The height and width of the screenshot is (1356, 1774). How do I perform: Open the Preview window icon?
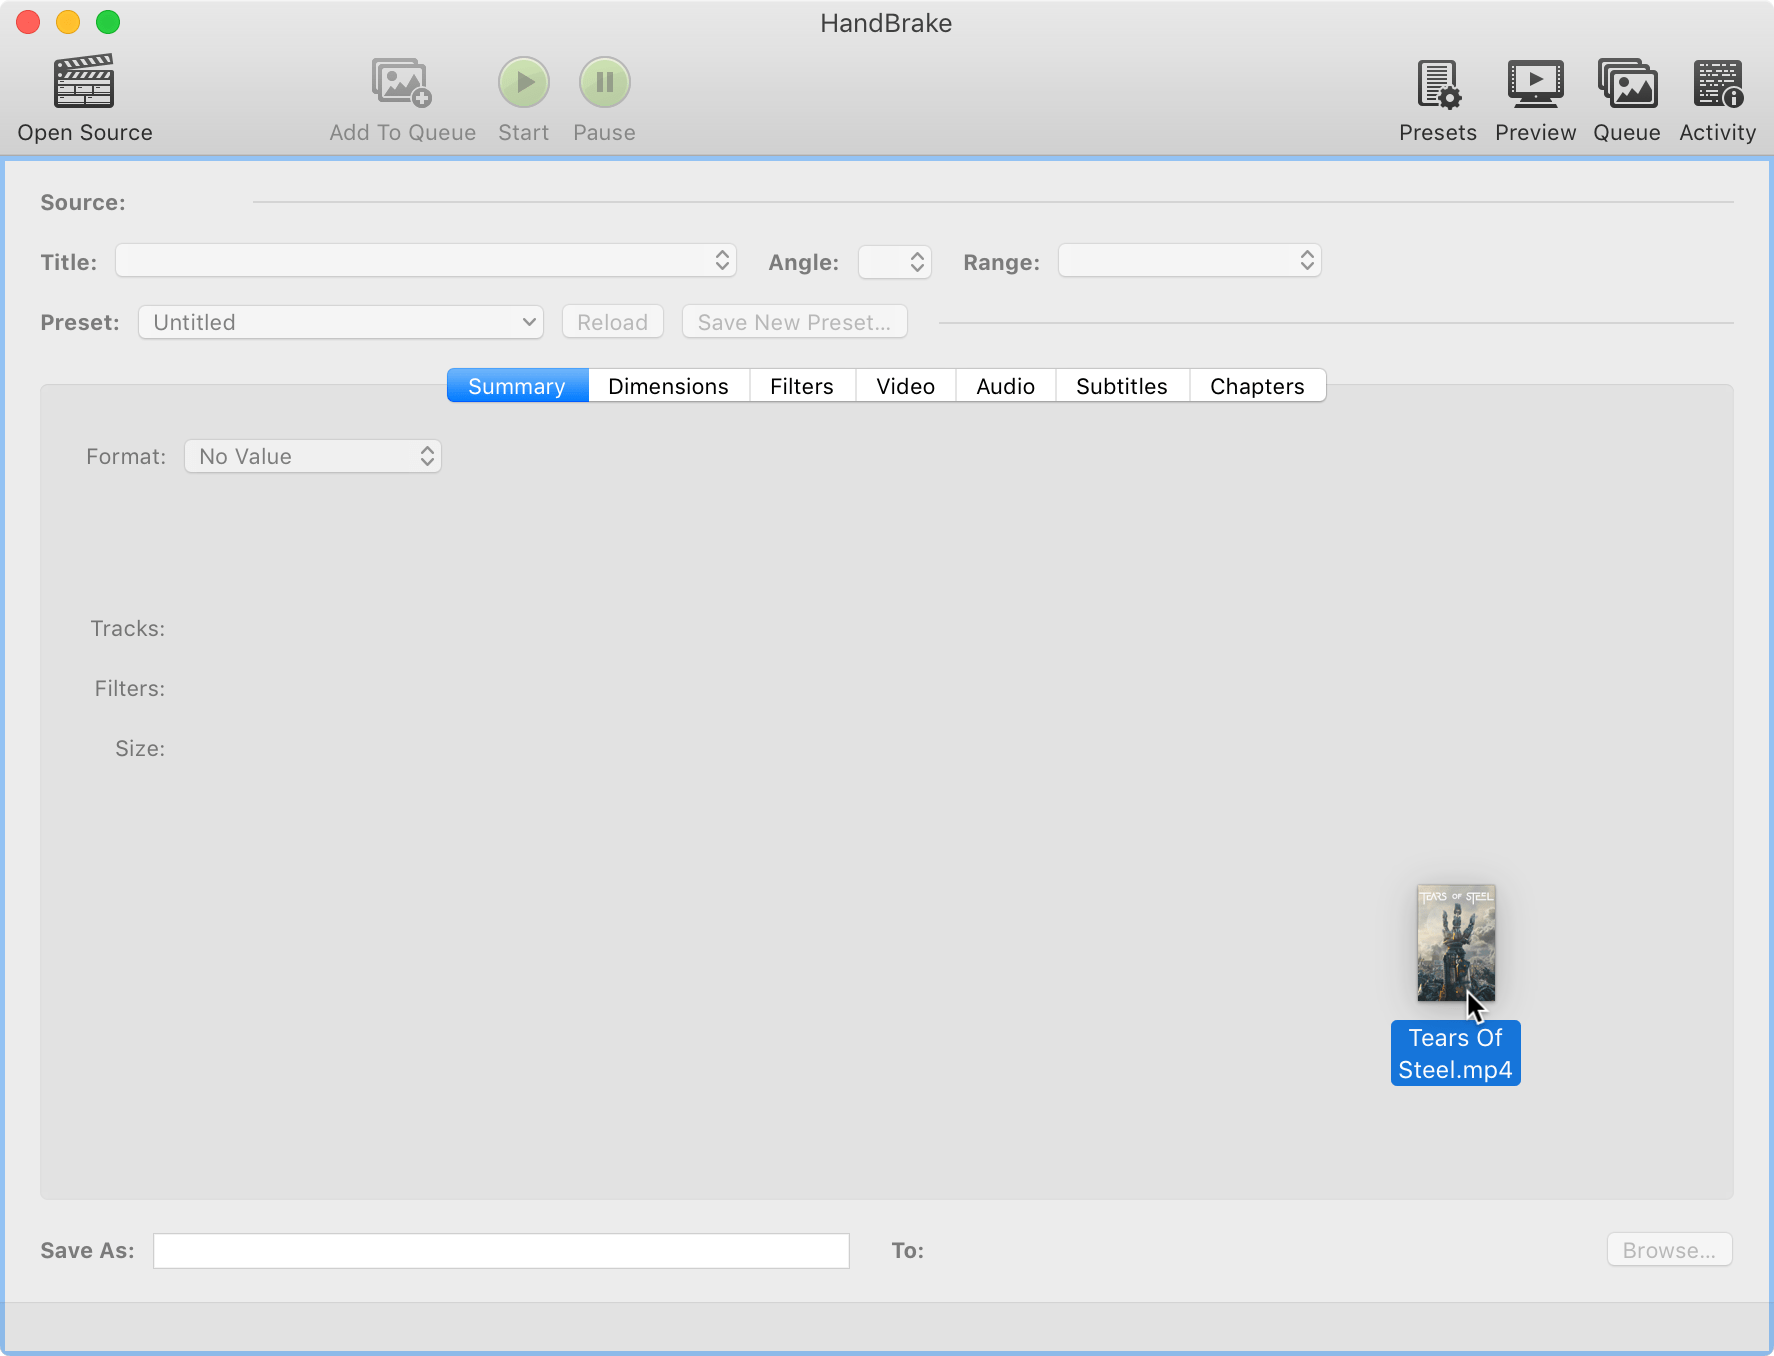[1535, 82]
